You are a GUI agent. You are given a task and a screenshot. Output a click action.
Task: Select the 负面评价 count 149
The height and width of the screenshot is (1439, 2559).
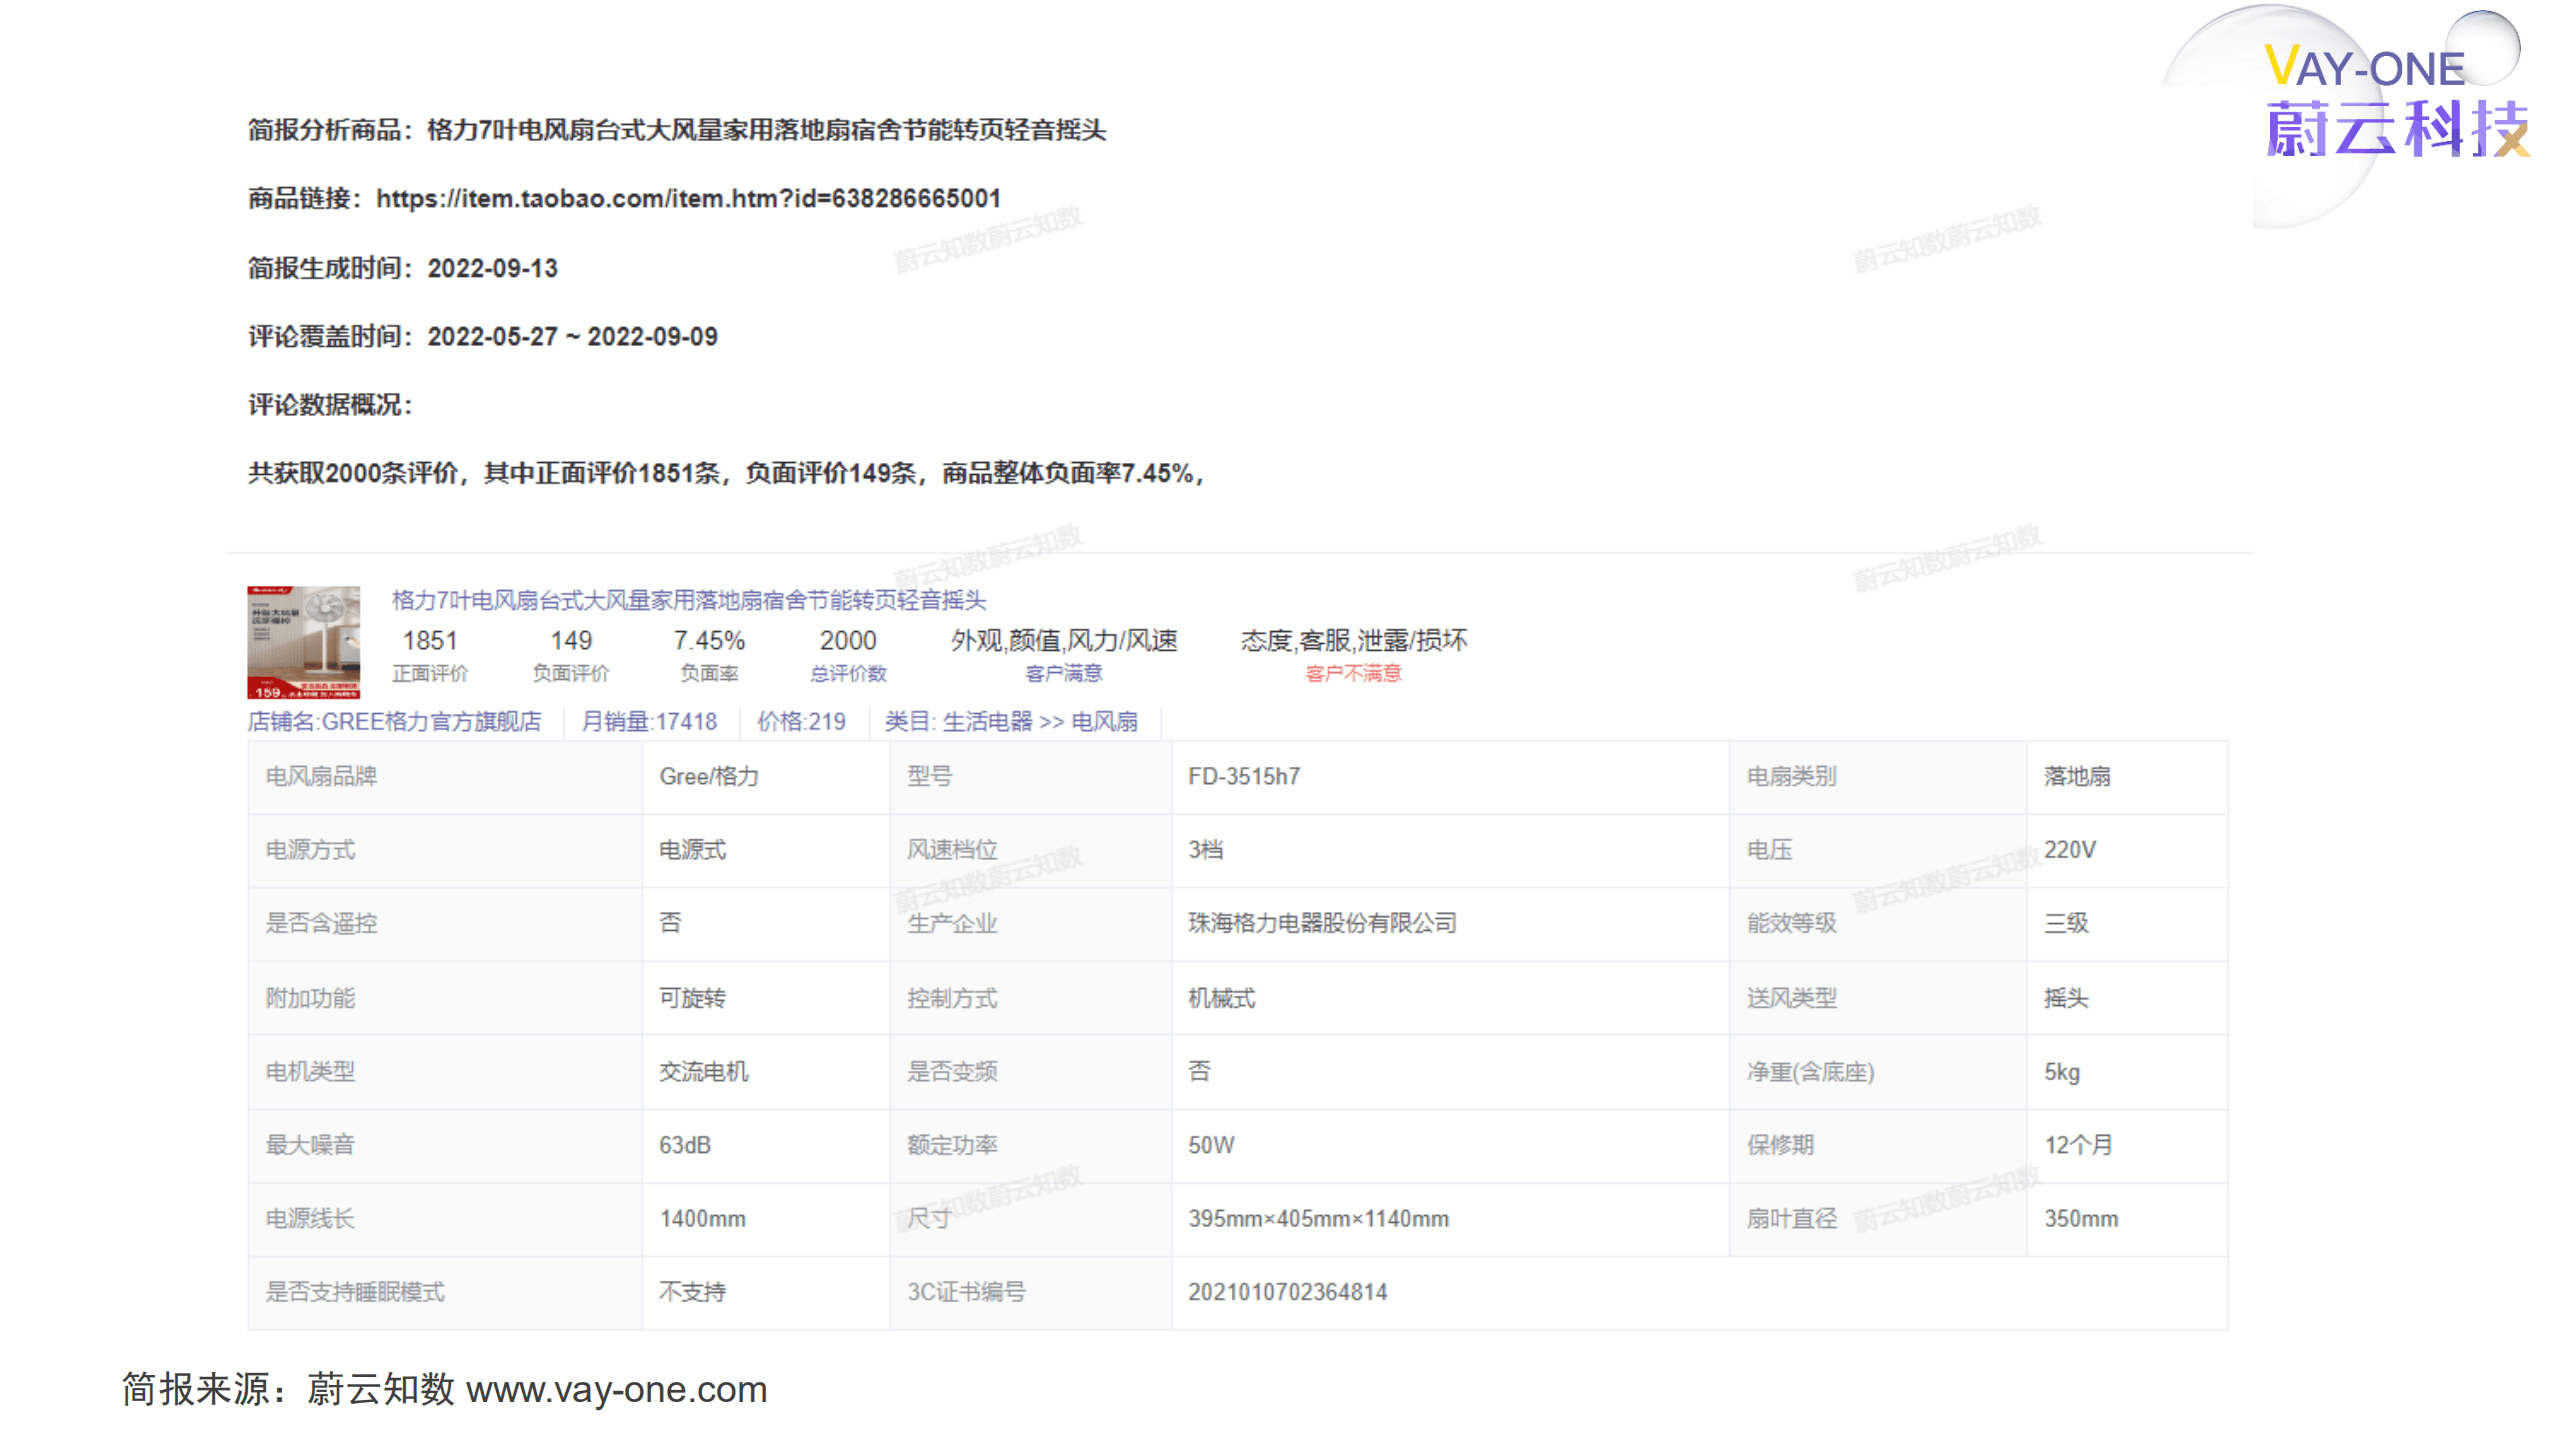570,641
